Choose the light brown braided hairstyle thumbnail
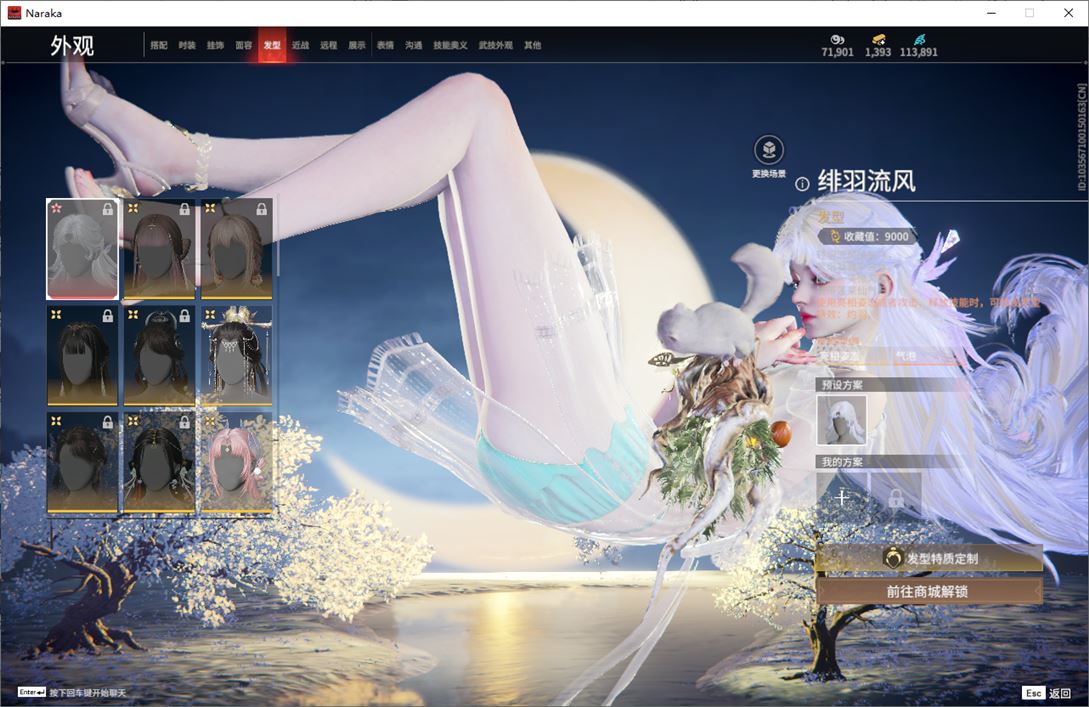 coord(236,249)
